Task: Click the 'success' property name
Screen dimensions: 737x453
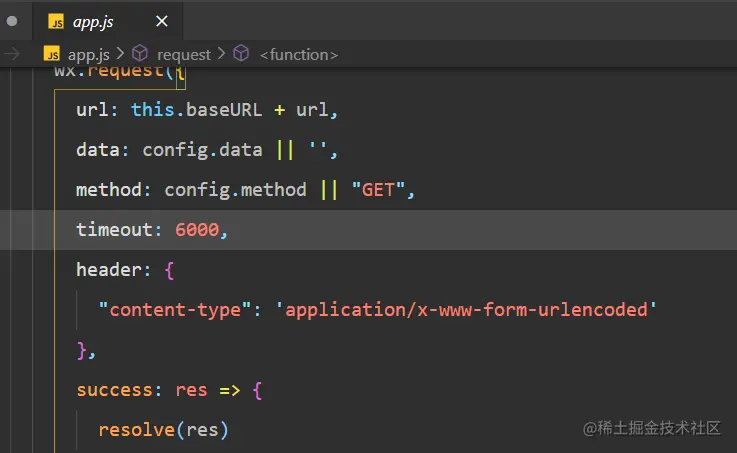Action: pos(115,390)
